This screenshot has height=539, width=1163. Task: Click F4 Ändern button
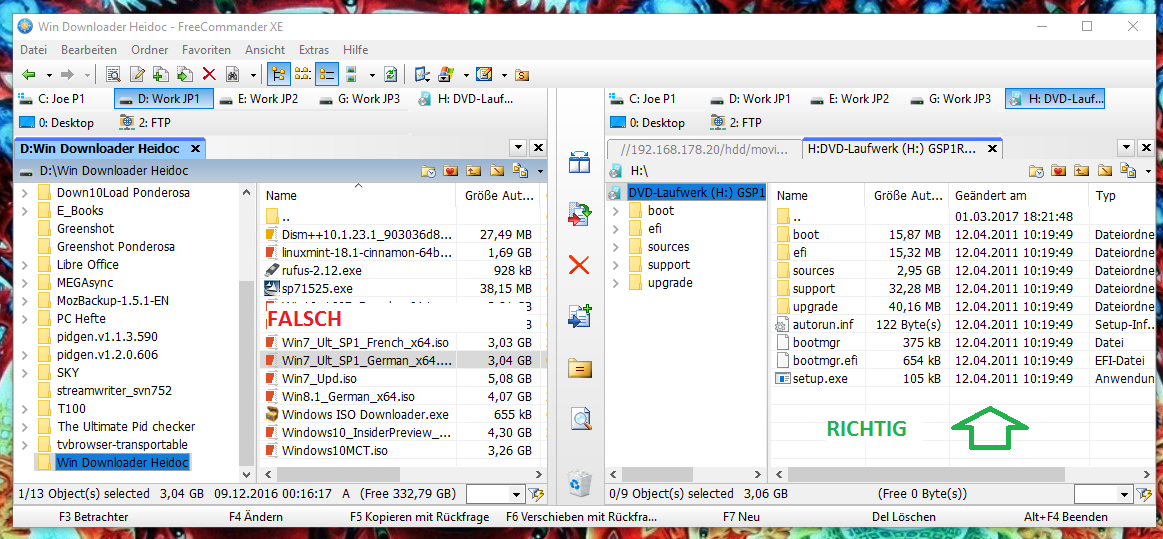point(256,517)
